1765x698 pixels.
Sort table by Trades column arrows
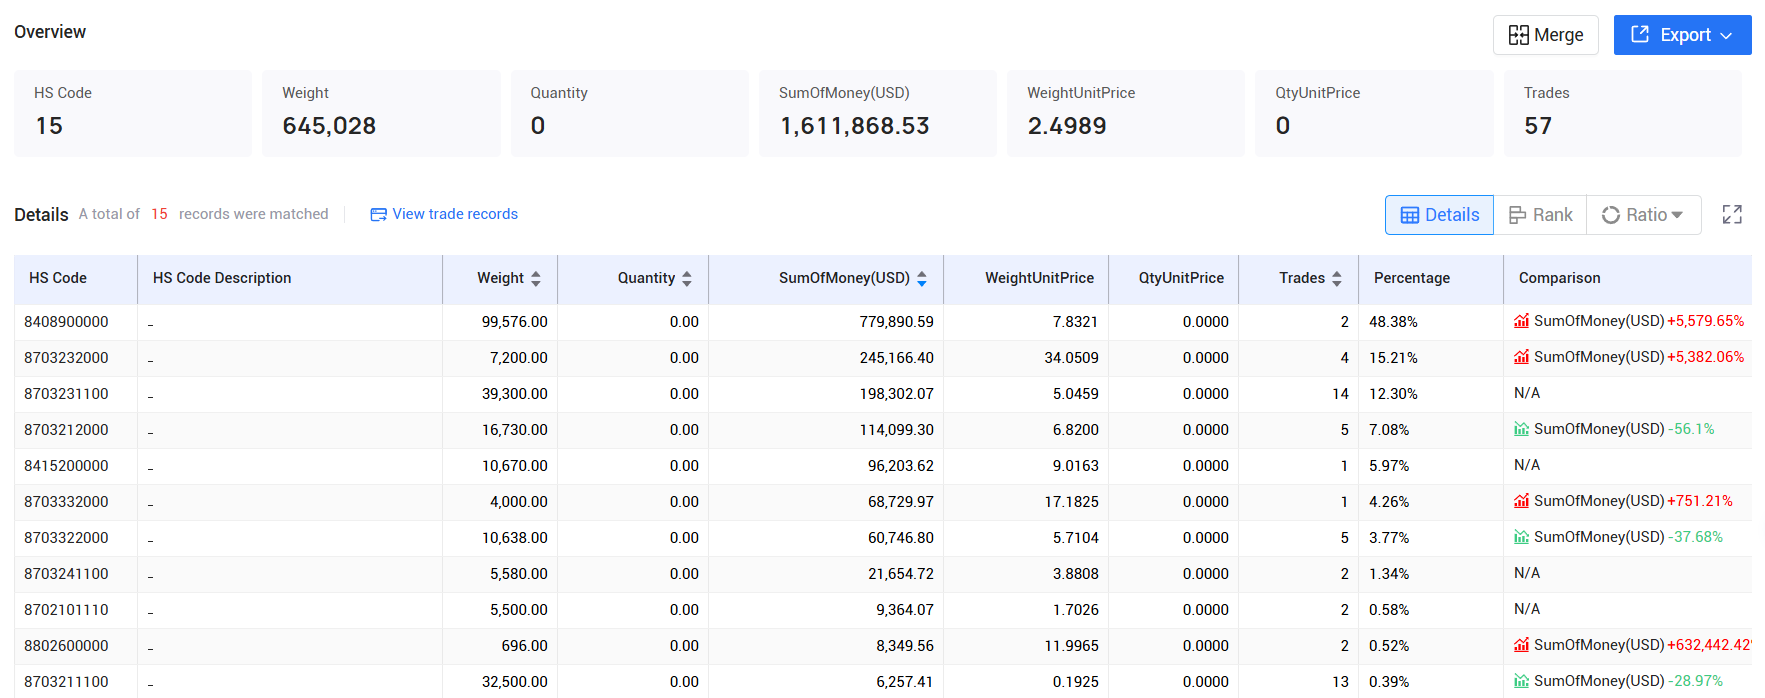[1337, 279]
